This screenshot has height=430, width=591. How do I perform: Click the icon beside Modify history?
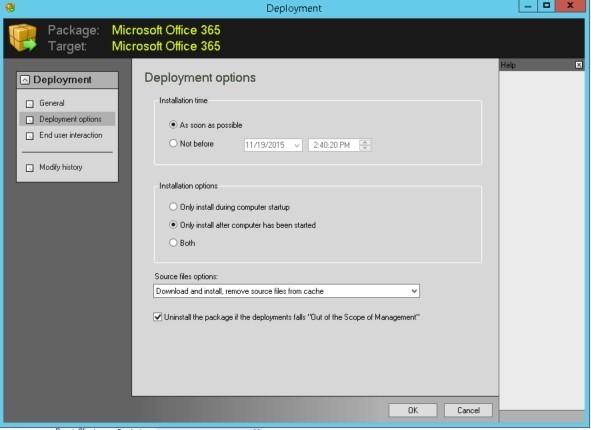29,168
